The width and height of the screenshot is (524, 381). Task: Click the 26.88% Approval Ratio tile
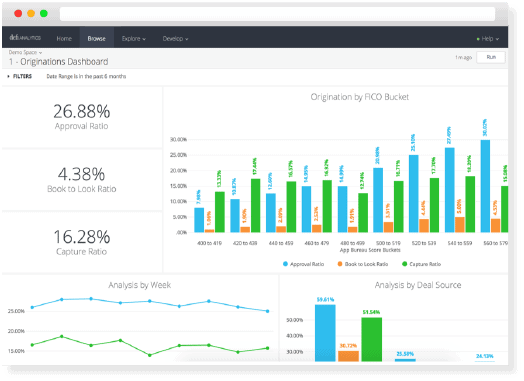pyautogui.click(x=82, y=117)
